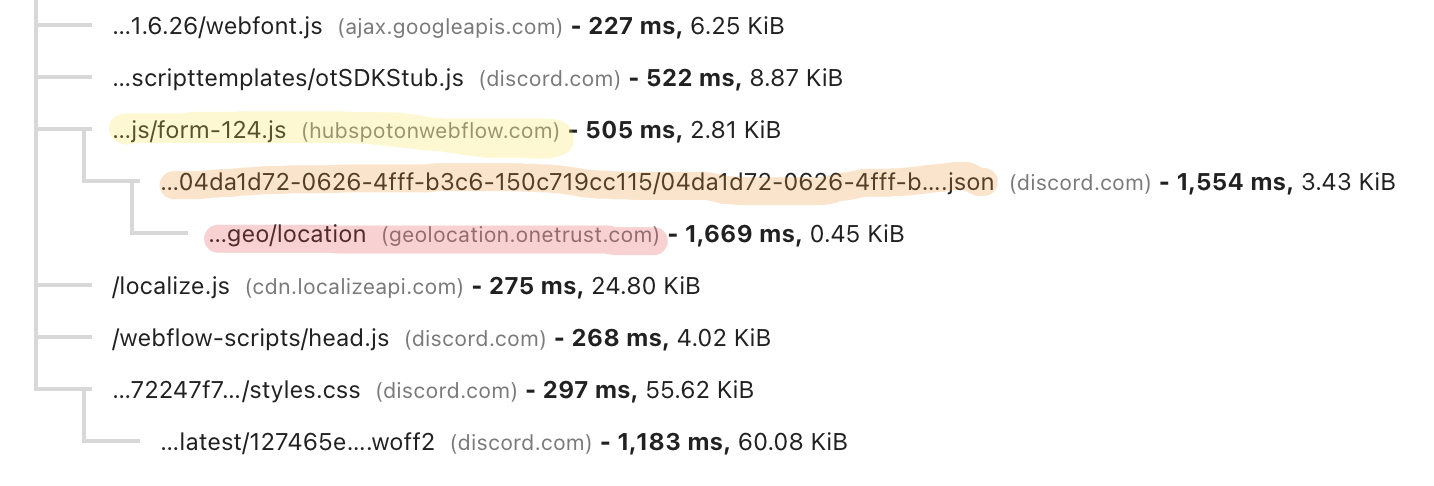Click the ajax.googleapis.com domain label
Image resolution: width=1434 pixels, height=486 pixels.
click(450, 27)
